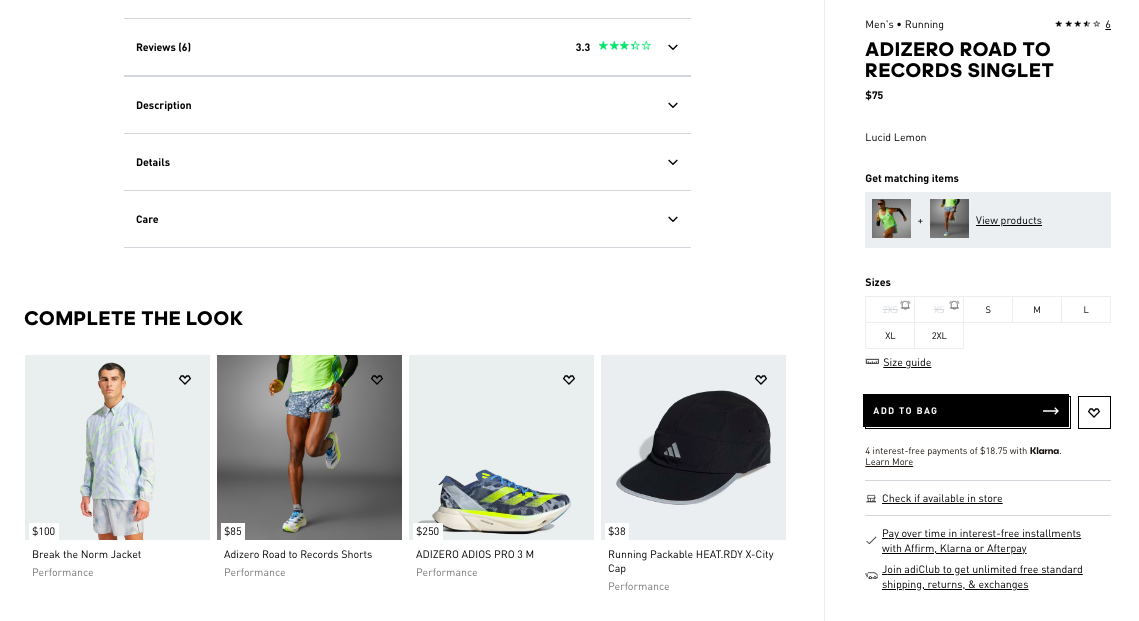
Task: View the Adizero Road to Records Shorts image
Action: (309, 447)
